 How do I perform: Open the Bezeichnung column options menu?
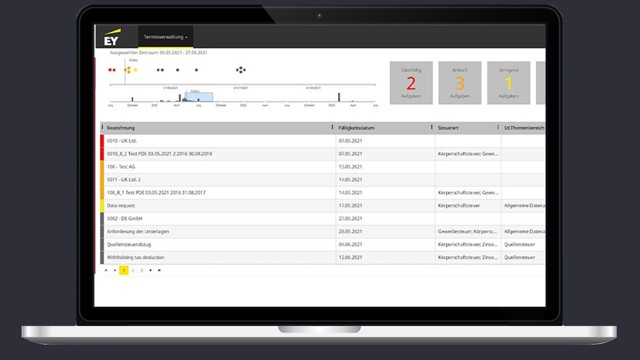tap(332, 127)
